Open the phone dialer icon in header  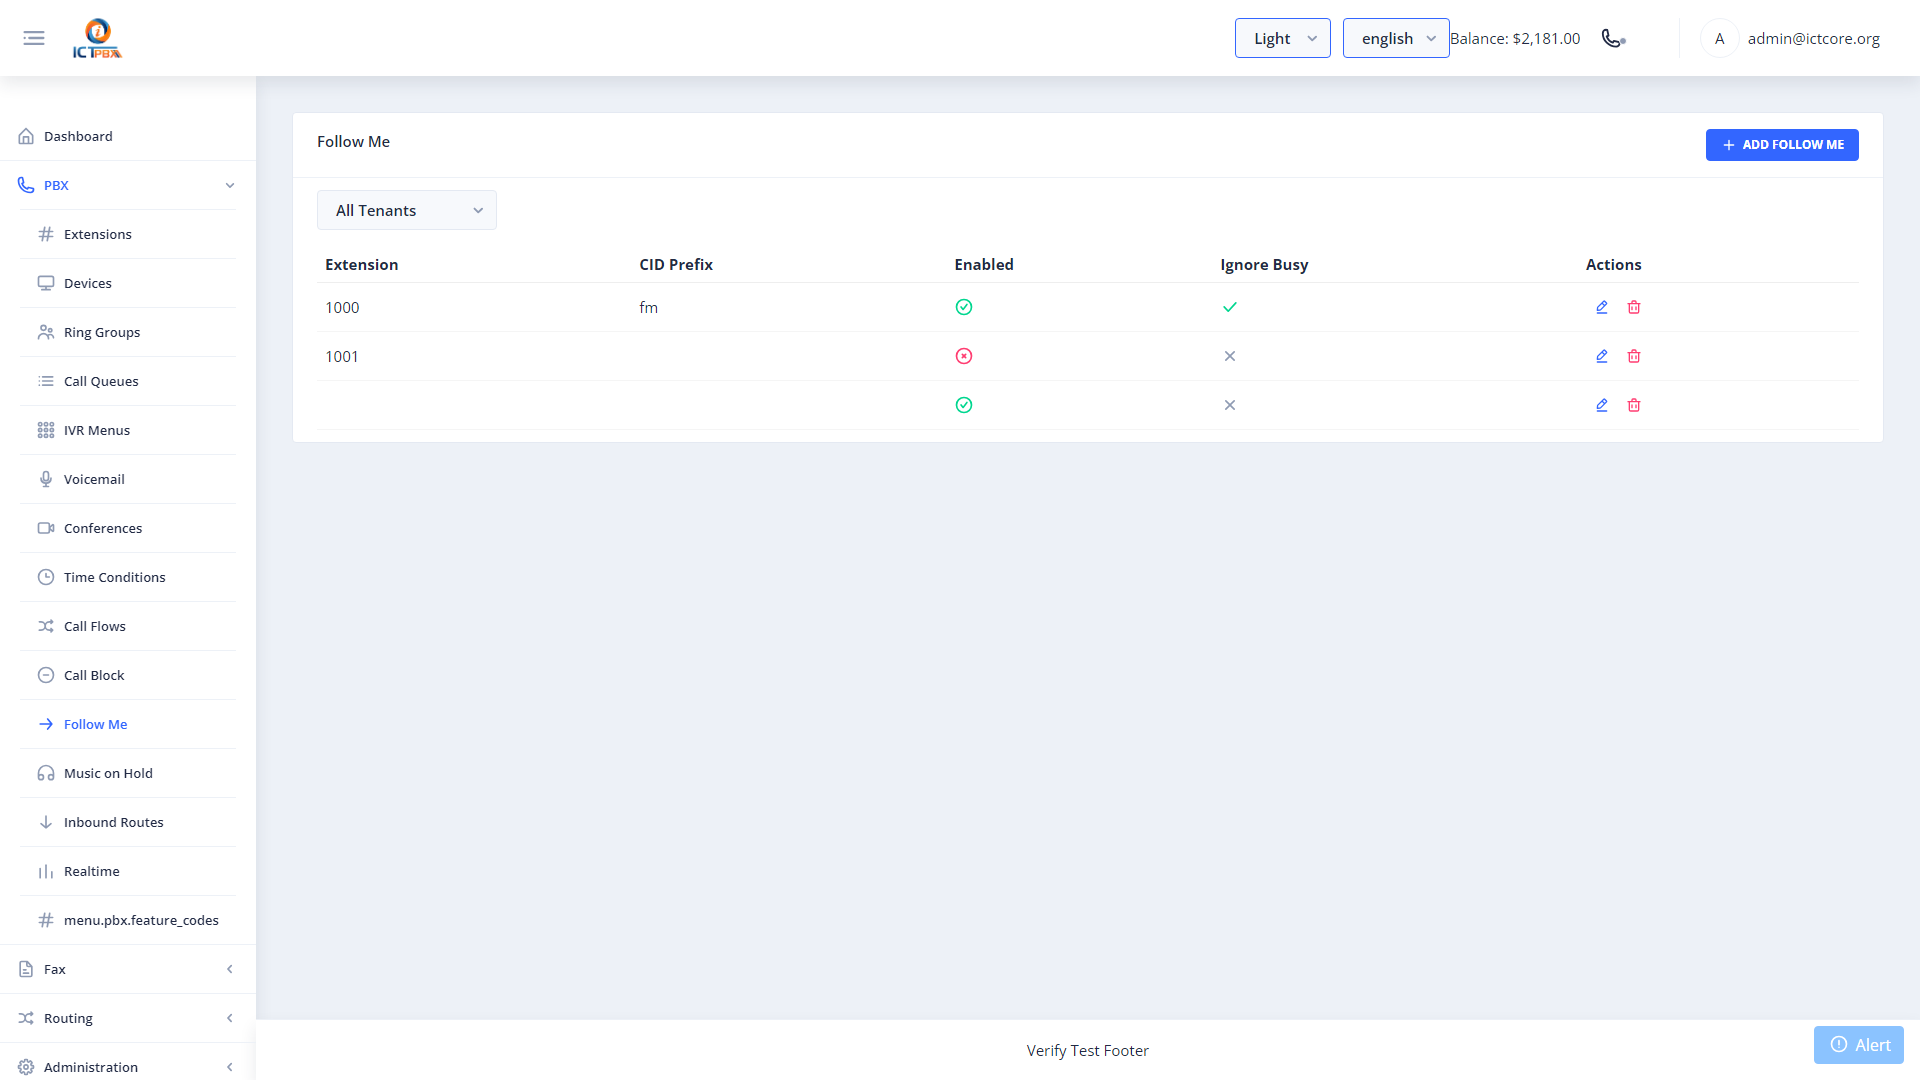[1613, 38]
